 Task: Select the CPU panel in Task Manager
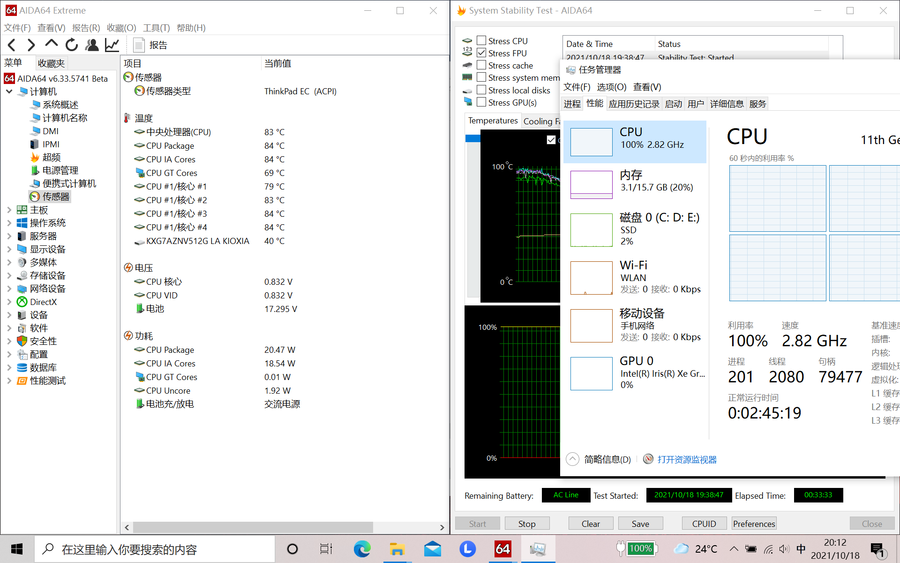tap(635, 142)
